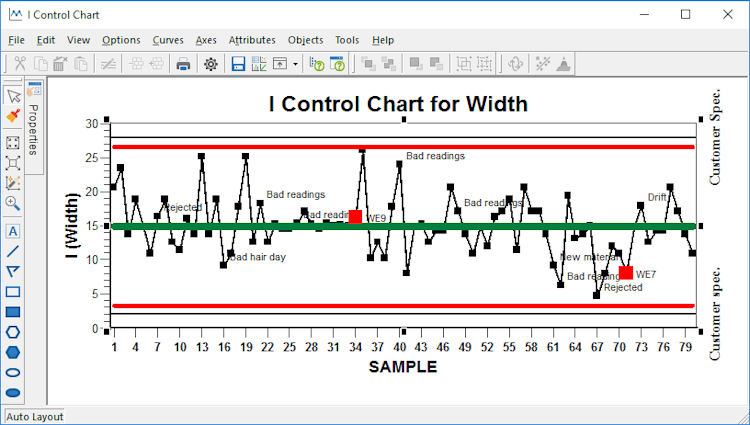Image resolution: width=750 pixels, height=425 pixels.
Task: Click the Copy pages icon
Action: [41, 64]
